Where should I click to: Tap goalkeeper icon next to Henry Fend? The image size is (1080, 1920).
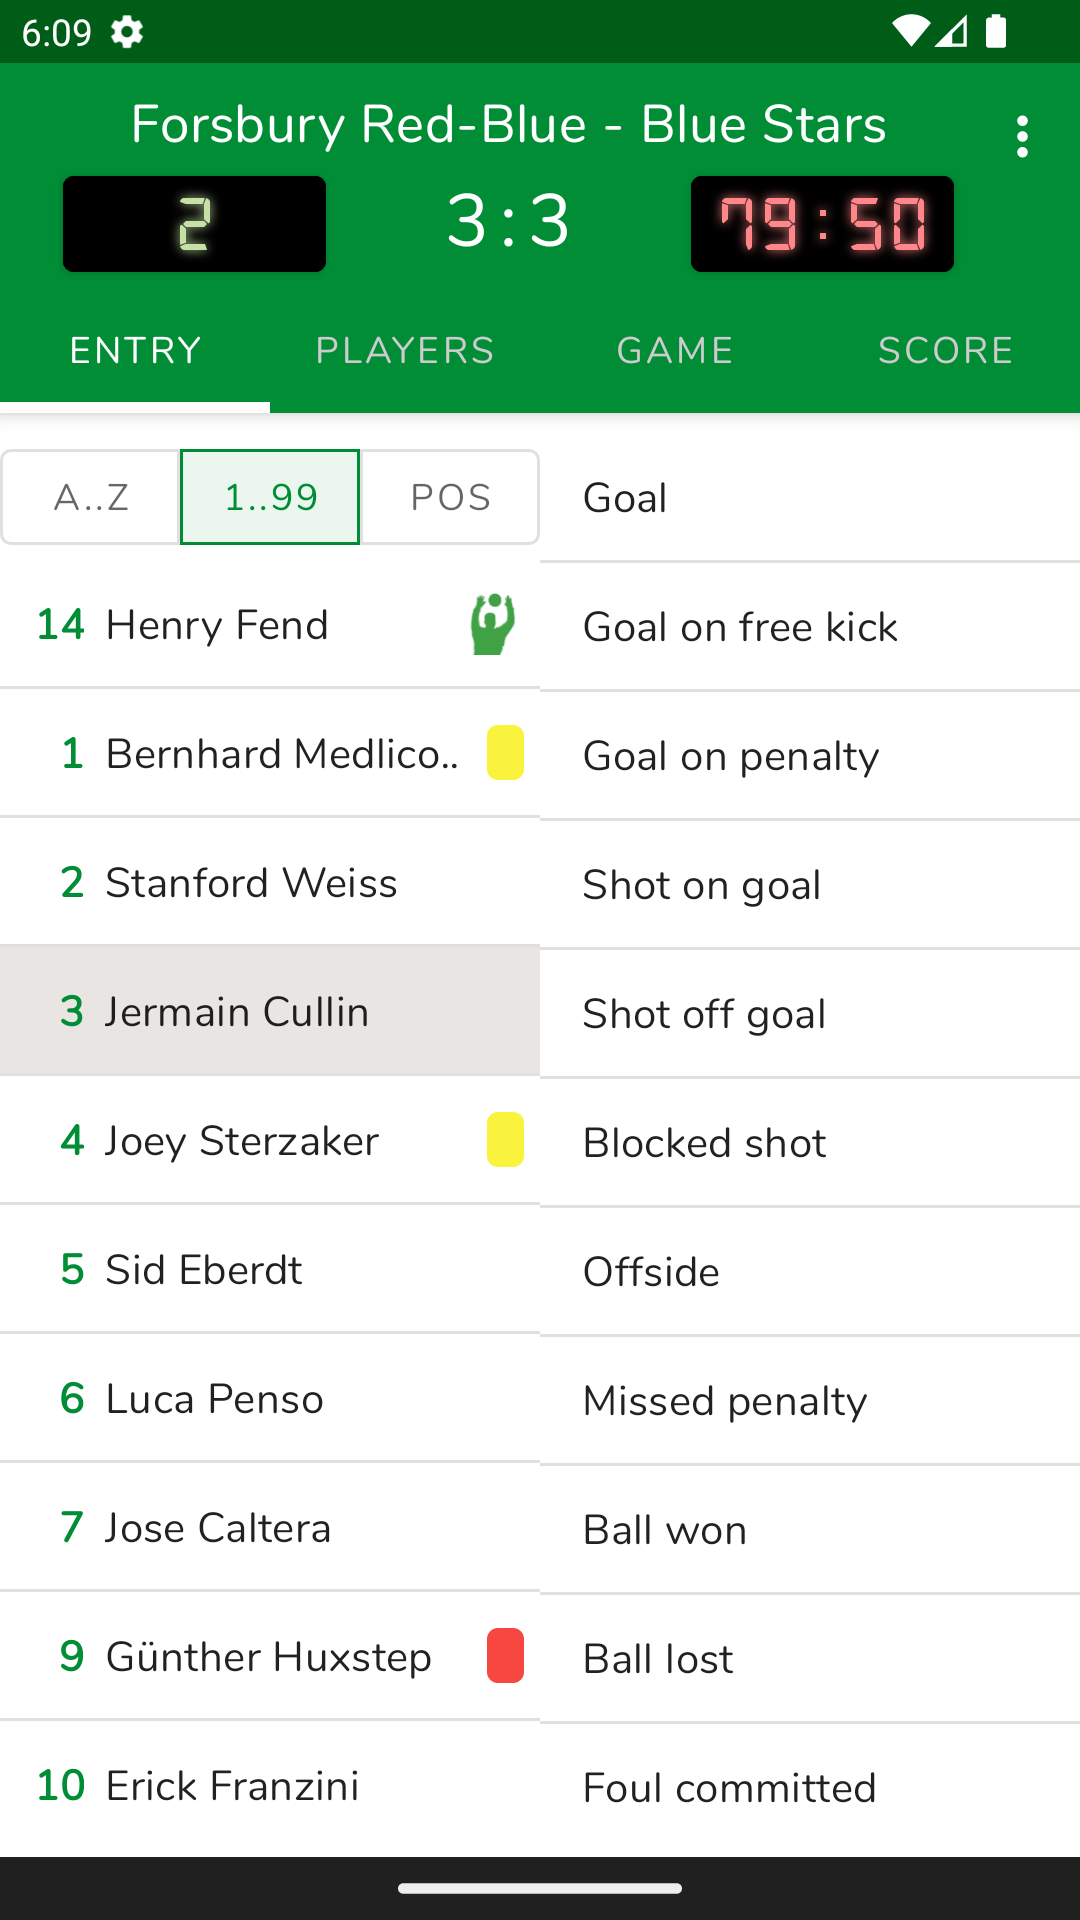click(x=493, y=625)
